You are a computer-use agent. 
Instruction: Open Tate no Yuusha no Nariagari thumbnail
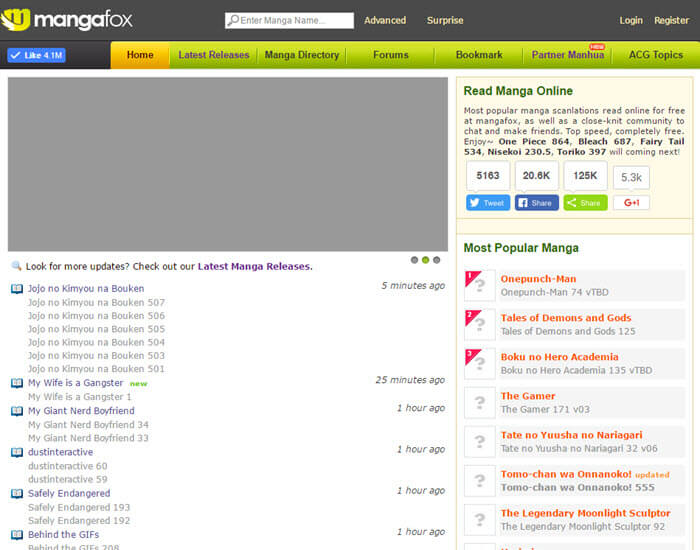pos(480,442)
